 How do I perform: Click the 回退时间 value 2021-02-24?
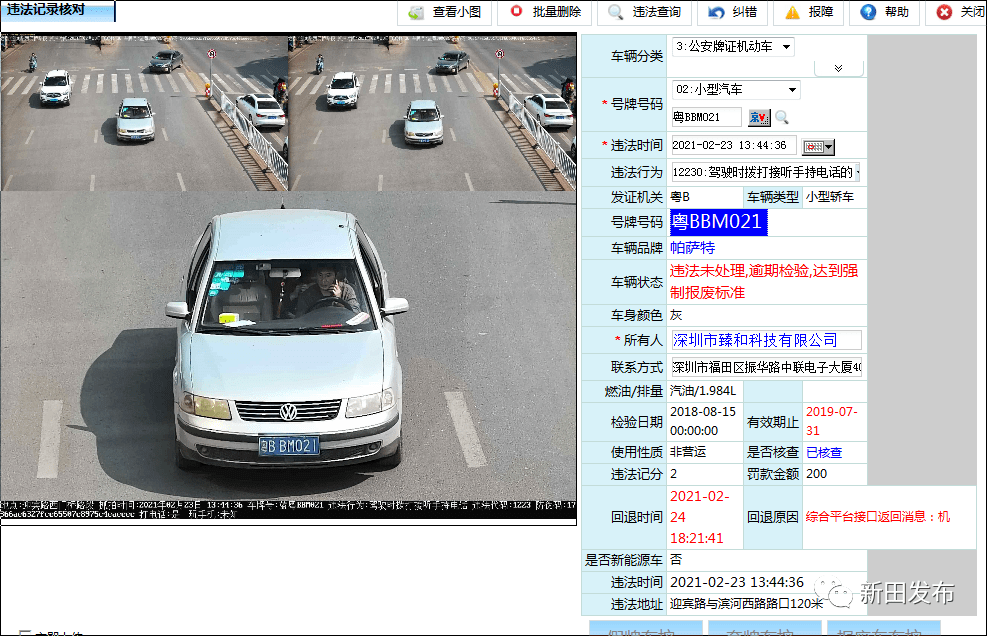tap(699, 517)
